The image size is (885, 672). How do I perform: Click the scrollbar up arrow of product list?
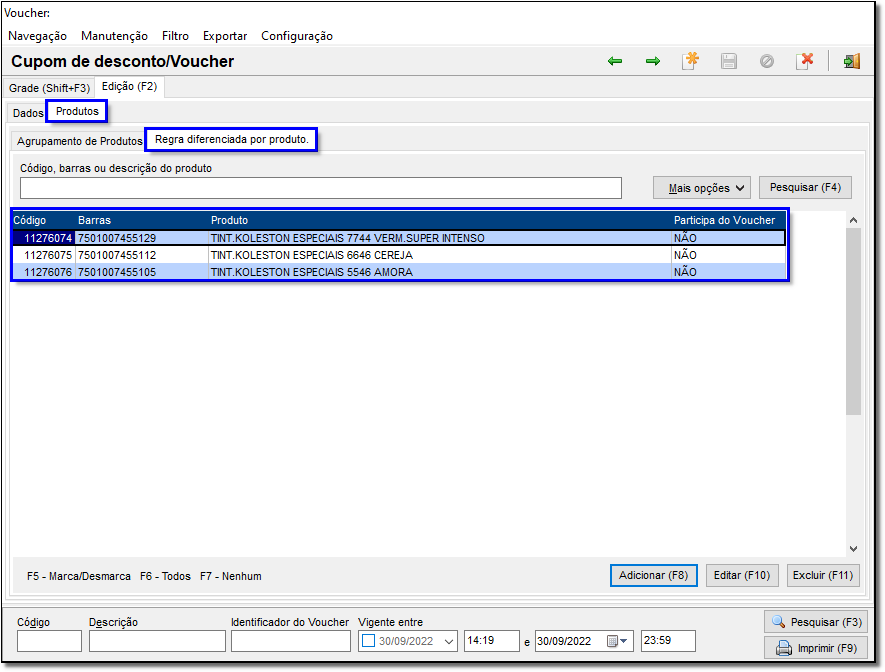(x=853, y=221)
